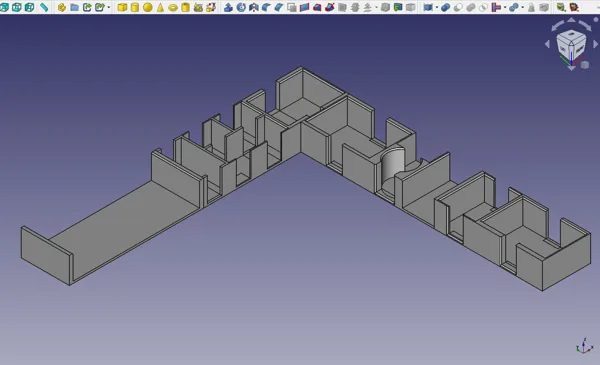Click the navigation cube left arrow
600x365 pixels.
547,44
